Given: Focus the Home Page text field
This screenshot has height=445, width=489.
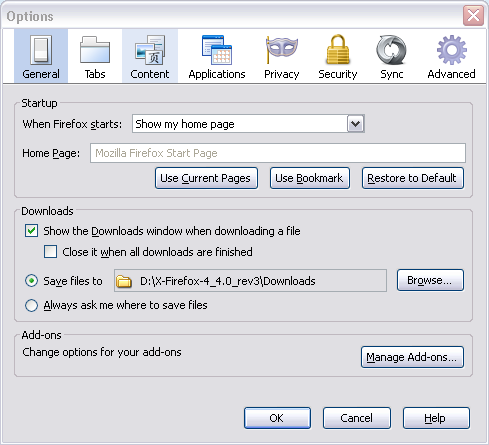Looking at the screenshot, I should coord(278,153).
